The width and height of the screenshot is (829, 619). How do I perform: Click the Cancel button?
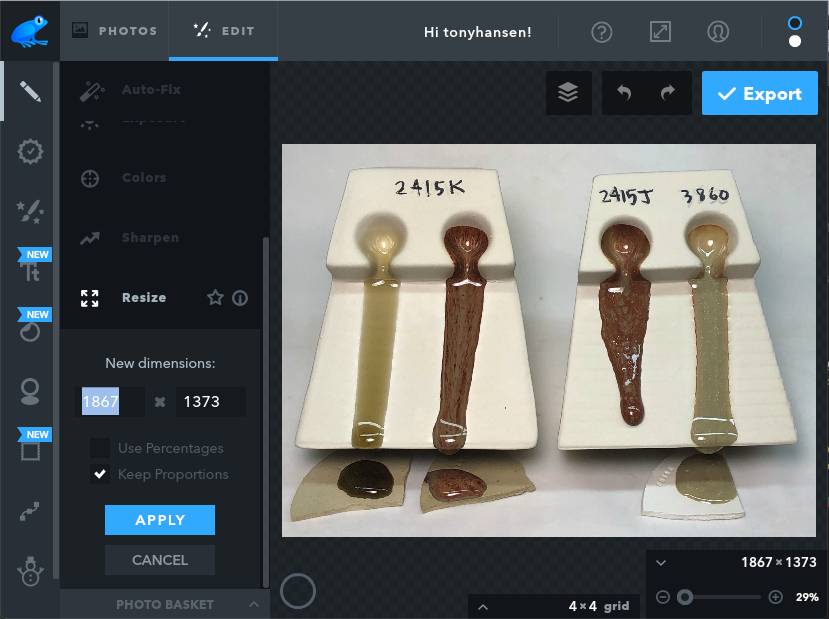coord(160,560)
